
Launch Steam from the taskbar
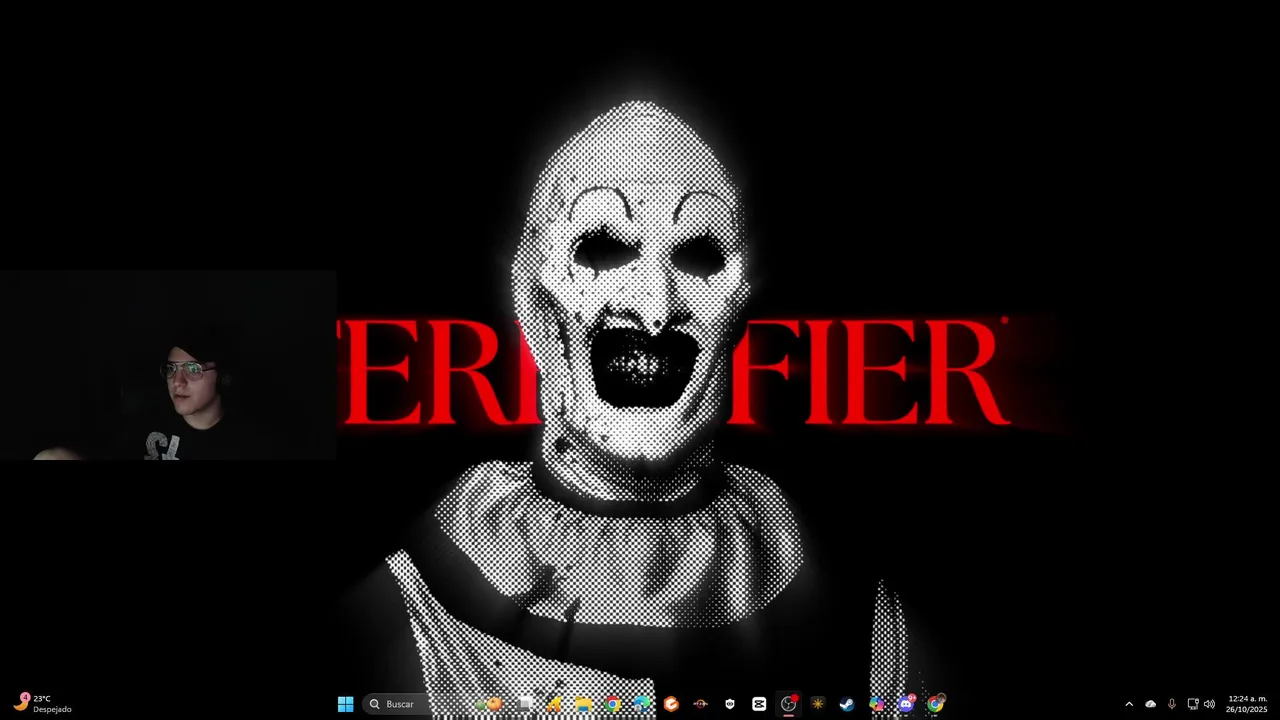click(847, 704)
